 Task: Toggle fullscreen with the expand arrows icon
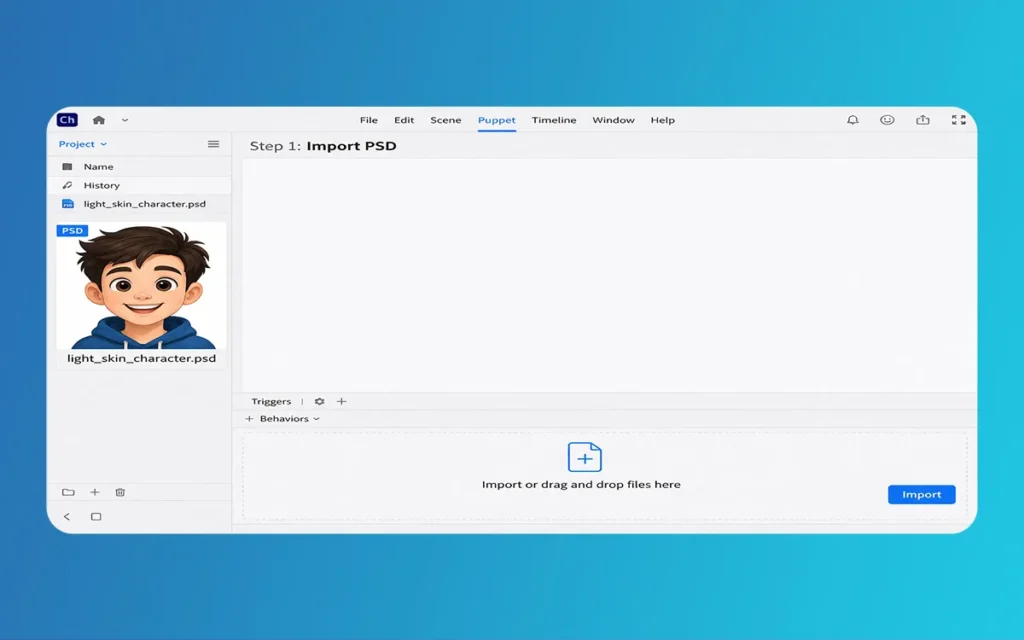tap(958, 120)
